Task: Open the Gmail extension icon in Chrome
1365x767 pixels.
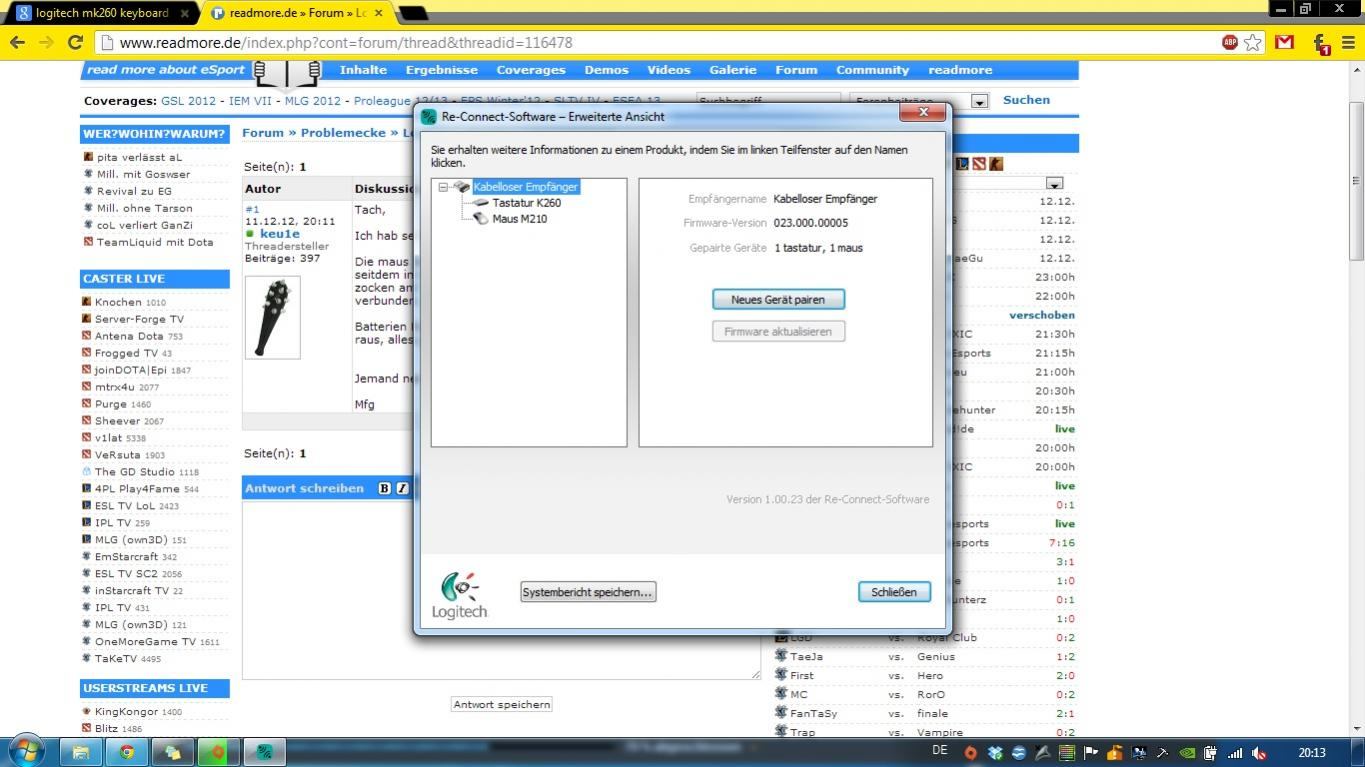Action: [x=1285, y=42]
